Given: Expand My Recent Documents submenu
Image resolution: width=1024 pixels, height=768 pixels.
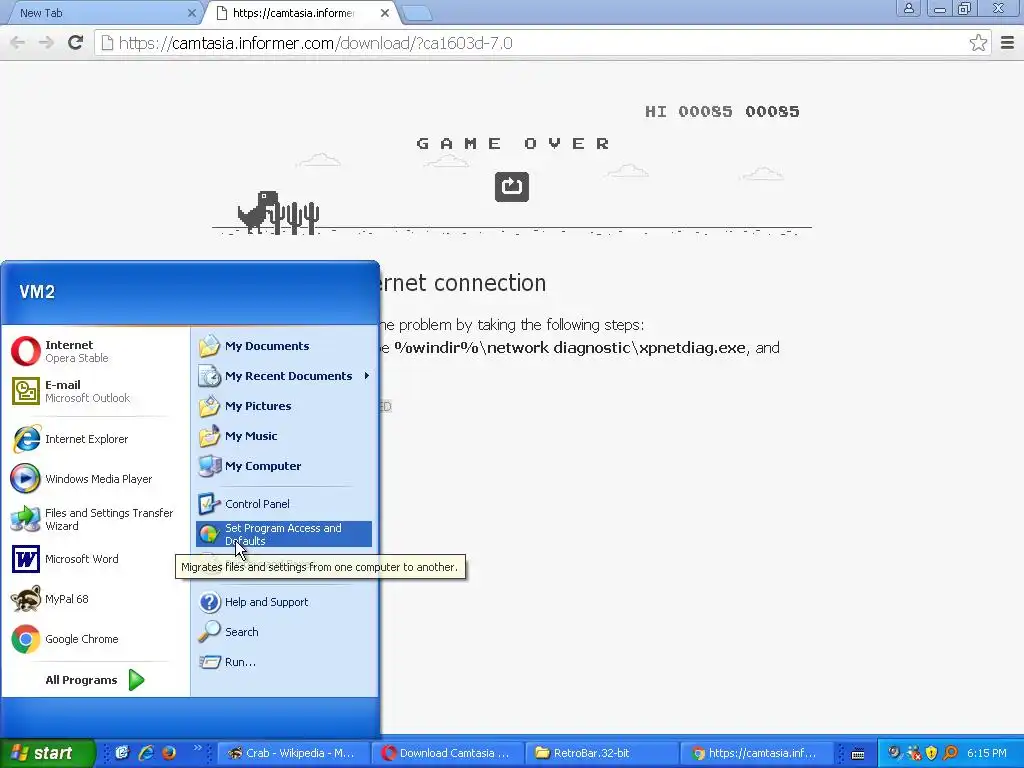Looking at the screenshot, I should pyautogui.click(x=284, y=376).
